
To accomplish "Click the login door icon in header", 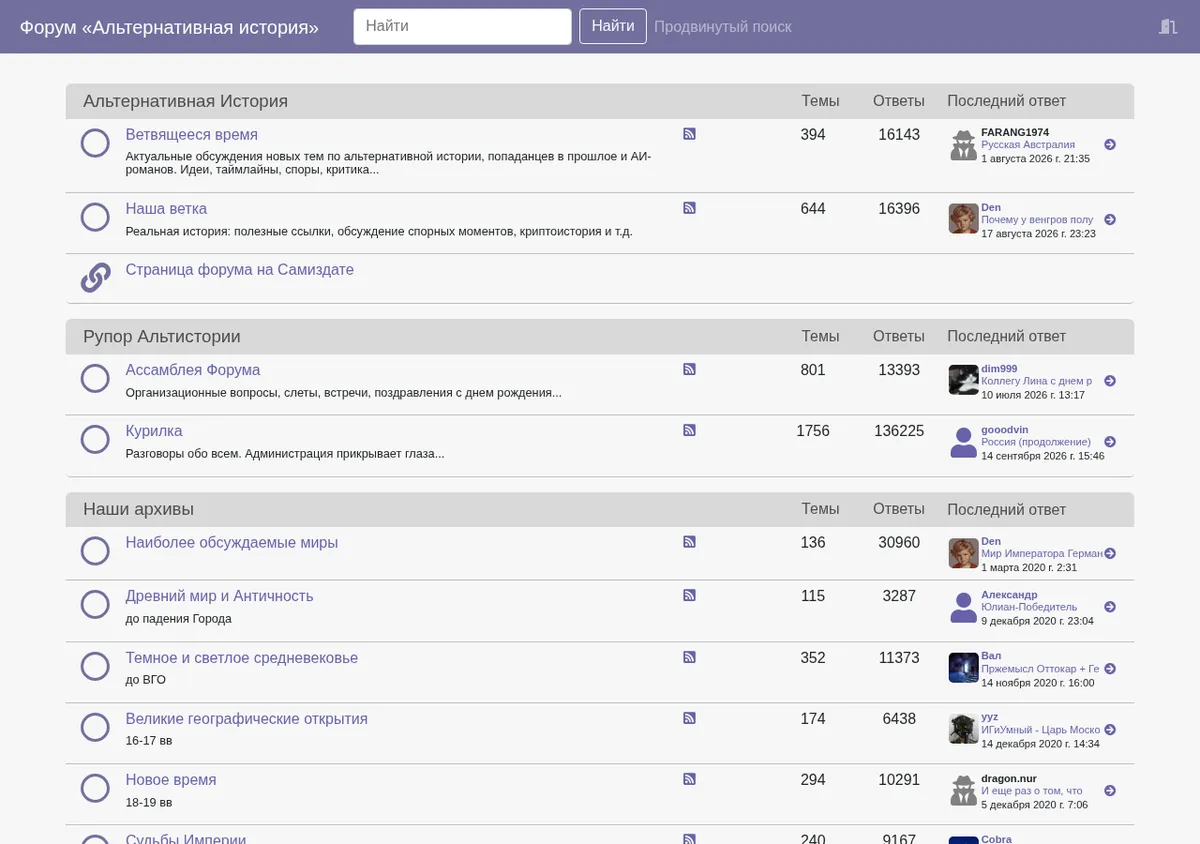I will (1168, 26).
